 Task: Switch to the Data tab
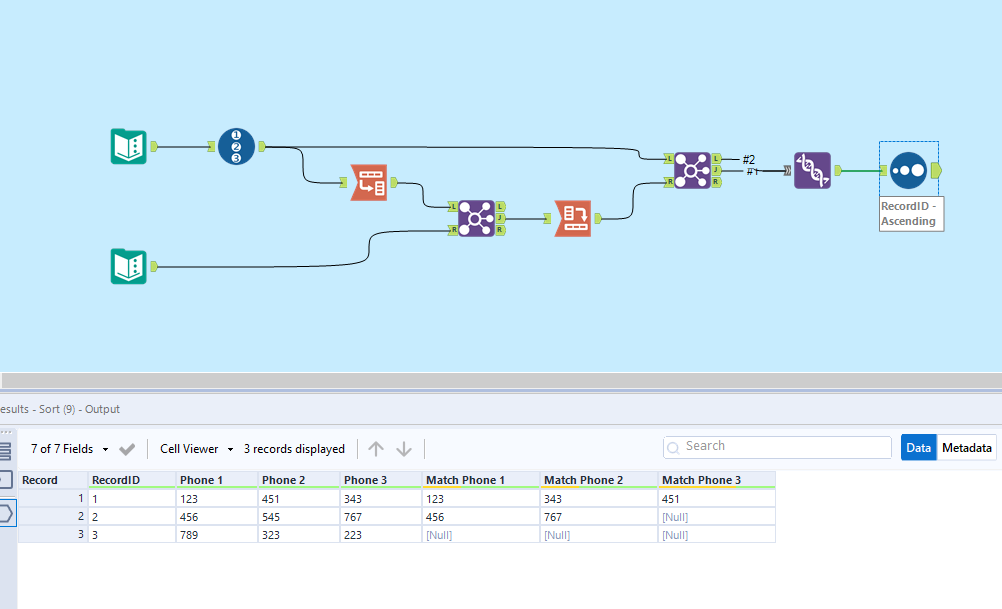point(918,447)
